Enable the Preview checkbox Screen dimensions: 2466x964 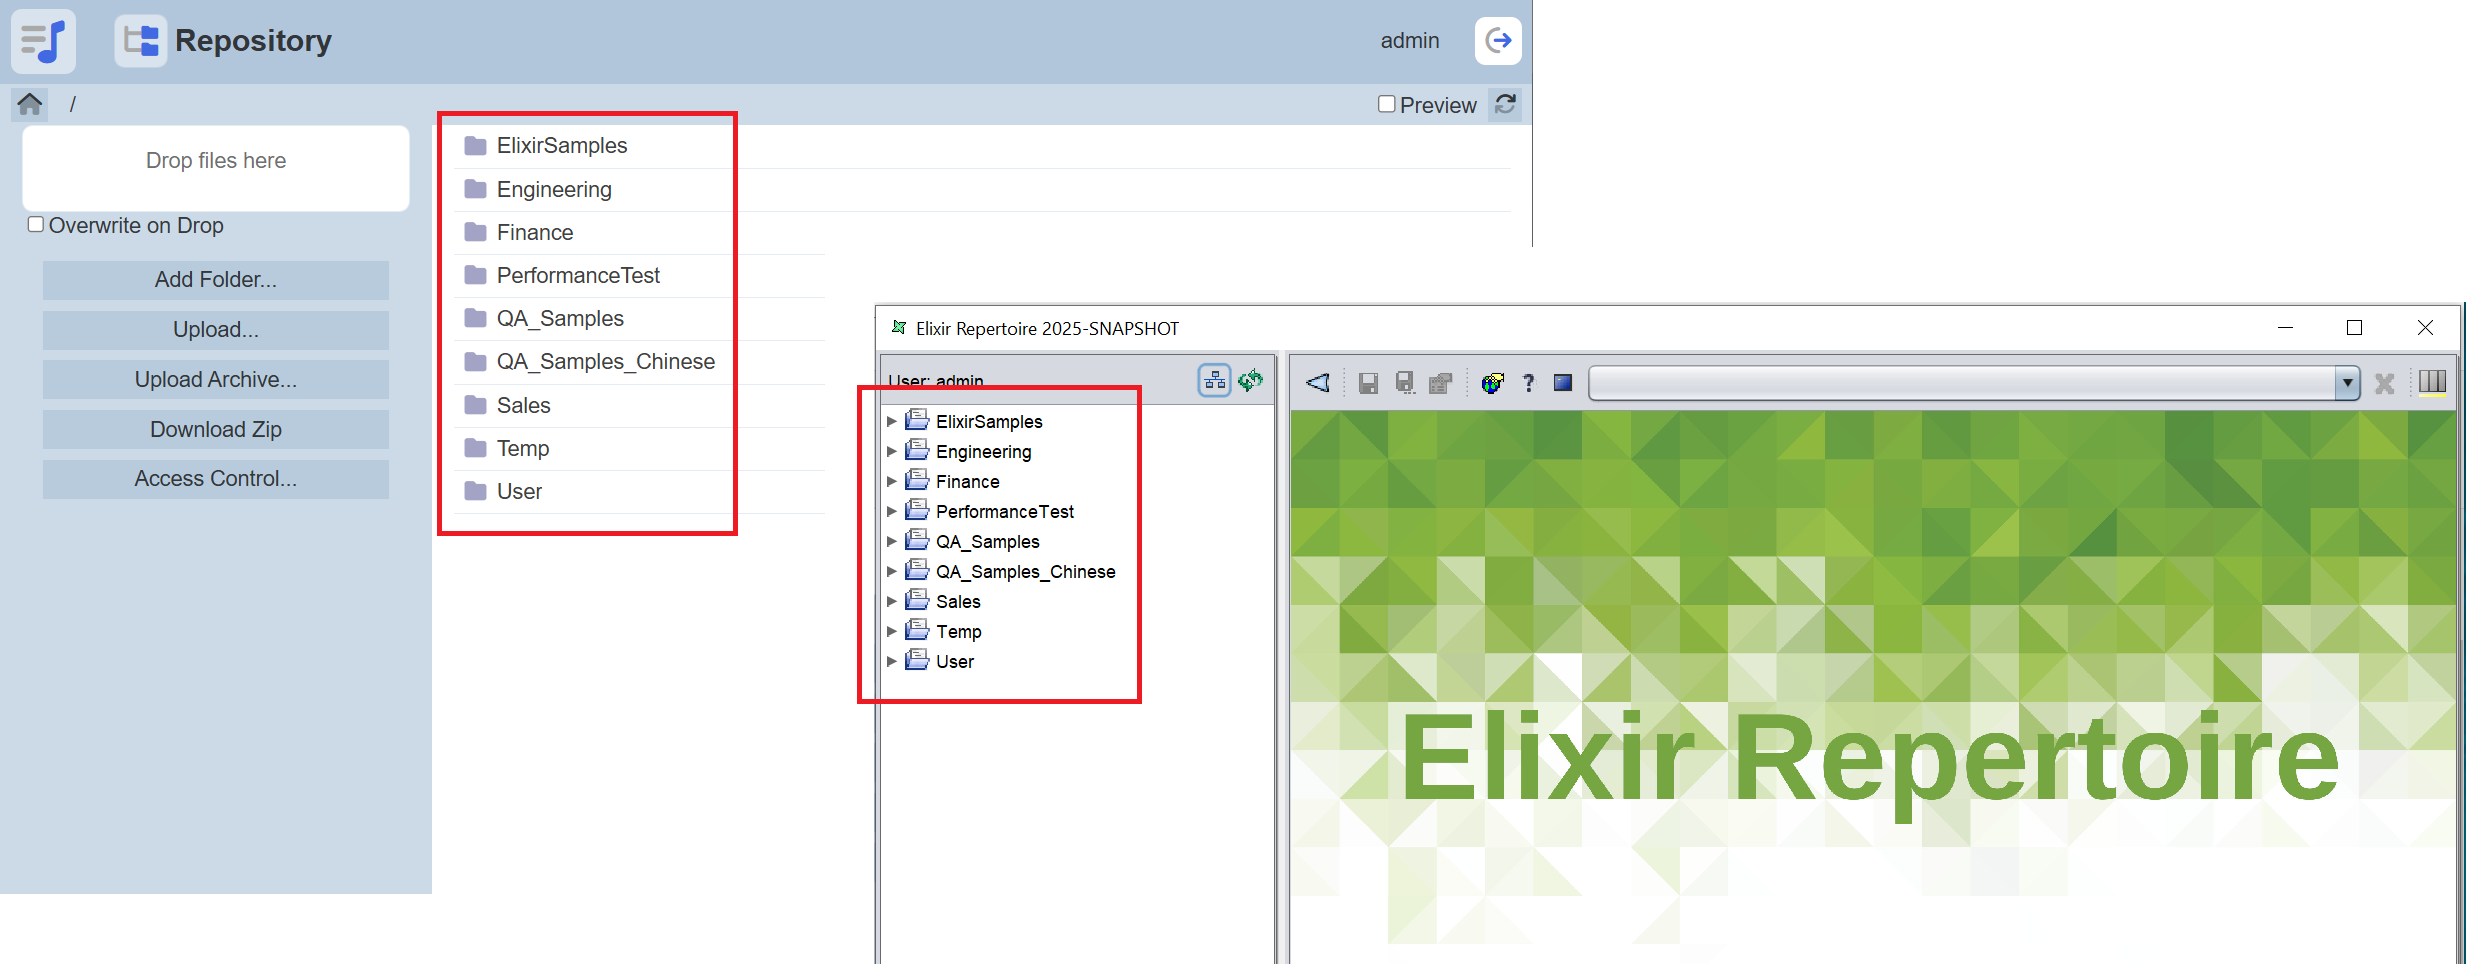1386,104
